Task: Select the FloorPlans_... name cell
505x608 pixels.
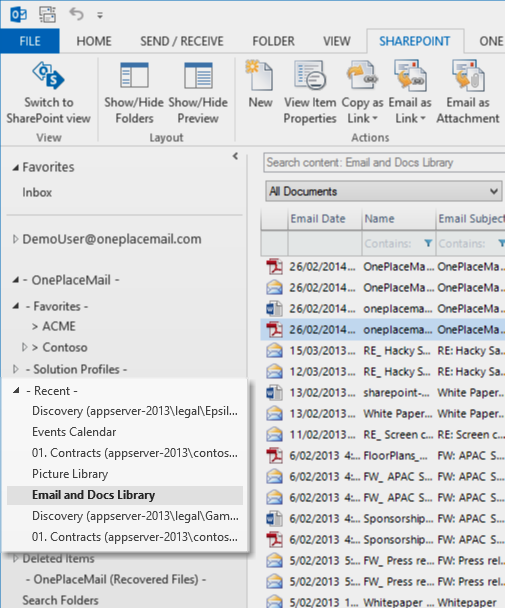Action: [x=395, y=456]
